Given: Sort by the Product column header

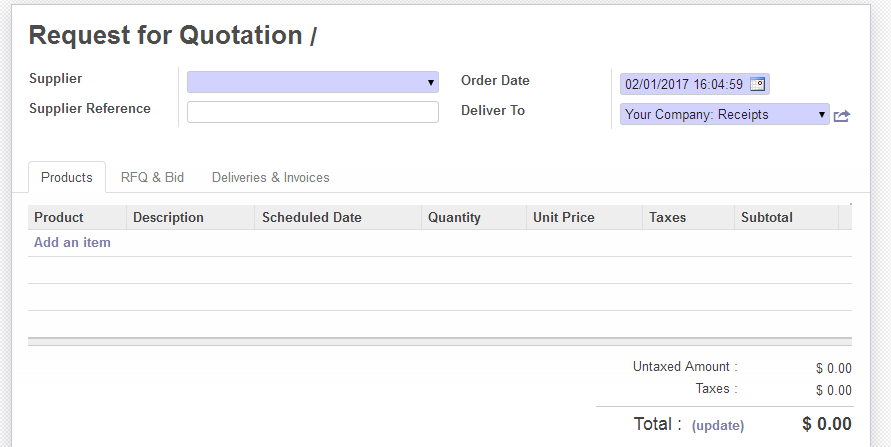Looking at the screenshot, I should coord(59,217).
